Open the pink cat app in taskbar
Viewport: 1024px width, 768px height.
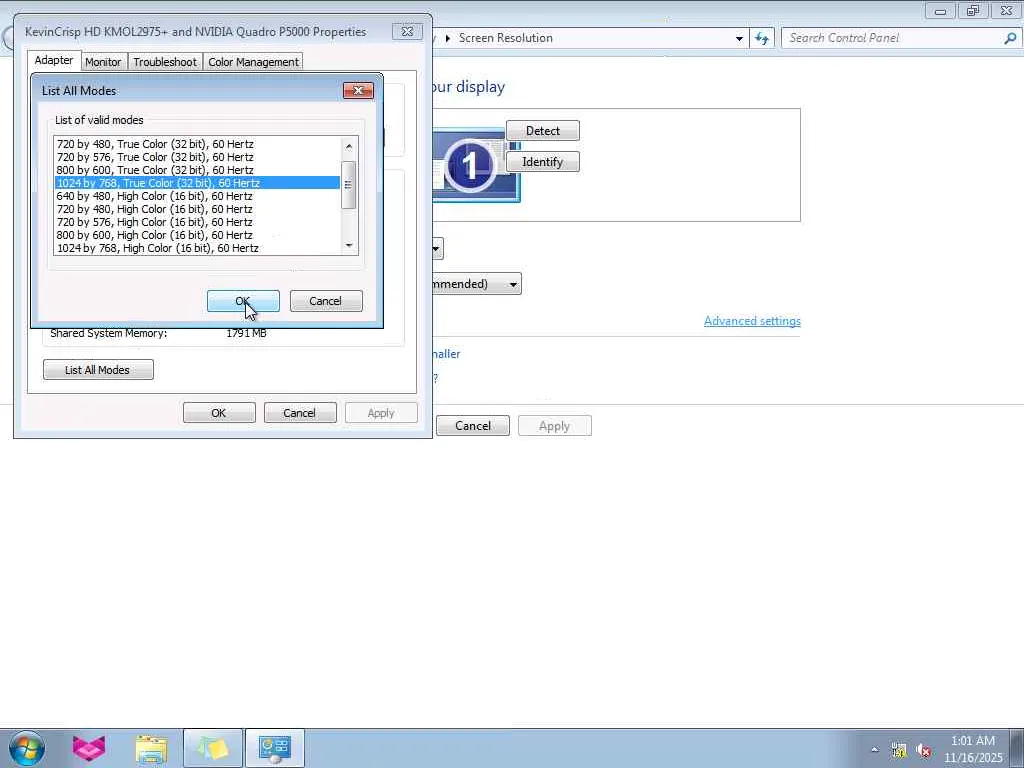click(x=89, y=748)
